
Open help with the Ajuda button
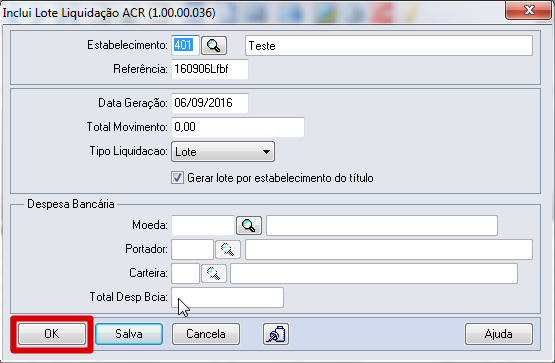pyautogui.click(x=499, y=334)
